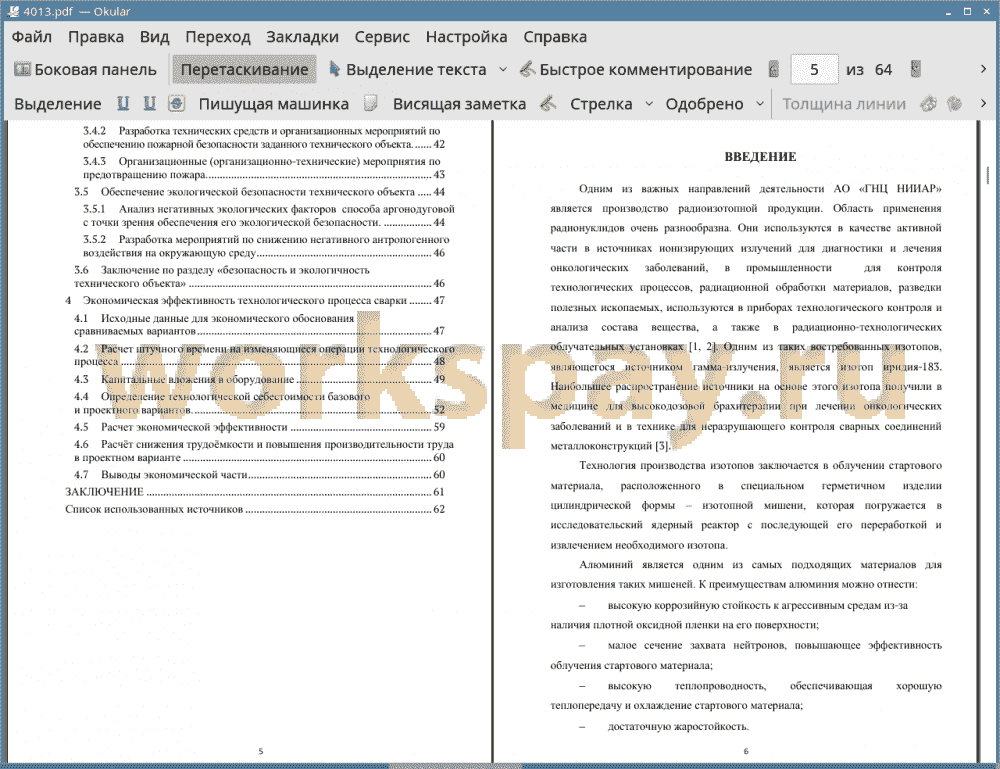Click contents entry 4.1 Исходные данные
The width and height of the screenshot is (1000, 769).
[x=259, y=324]
